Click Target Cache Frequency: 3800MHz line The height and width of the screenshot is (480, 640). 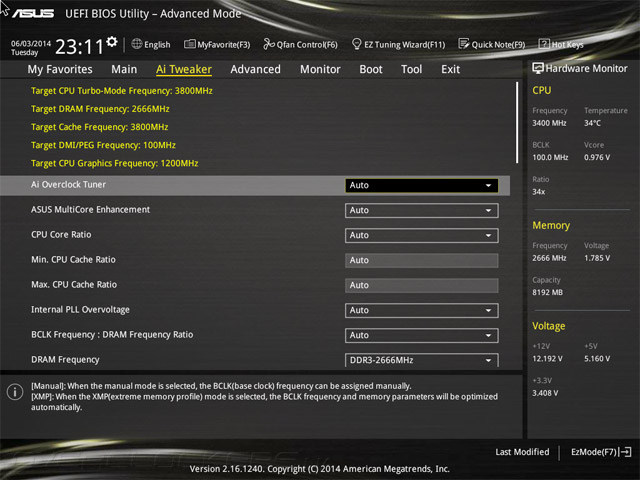tap(100, 127)
